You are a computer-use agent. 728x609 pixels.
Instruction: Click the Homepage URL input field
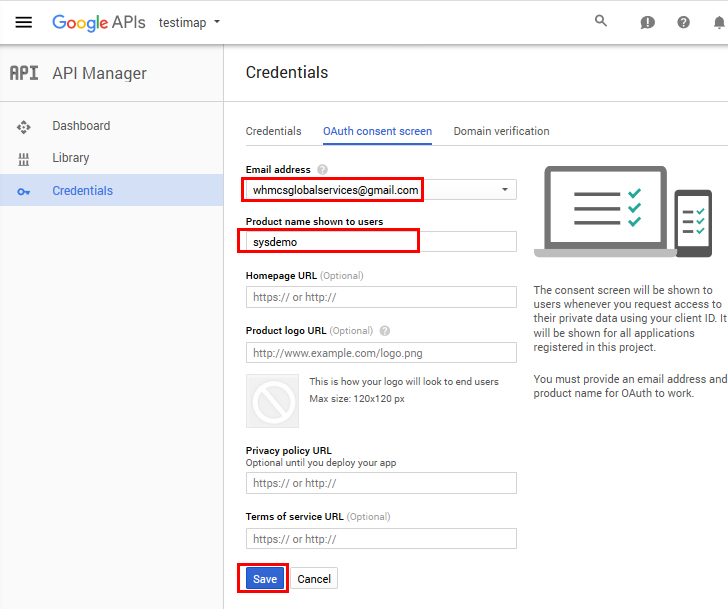380,297
